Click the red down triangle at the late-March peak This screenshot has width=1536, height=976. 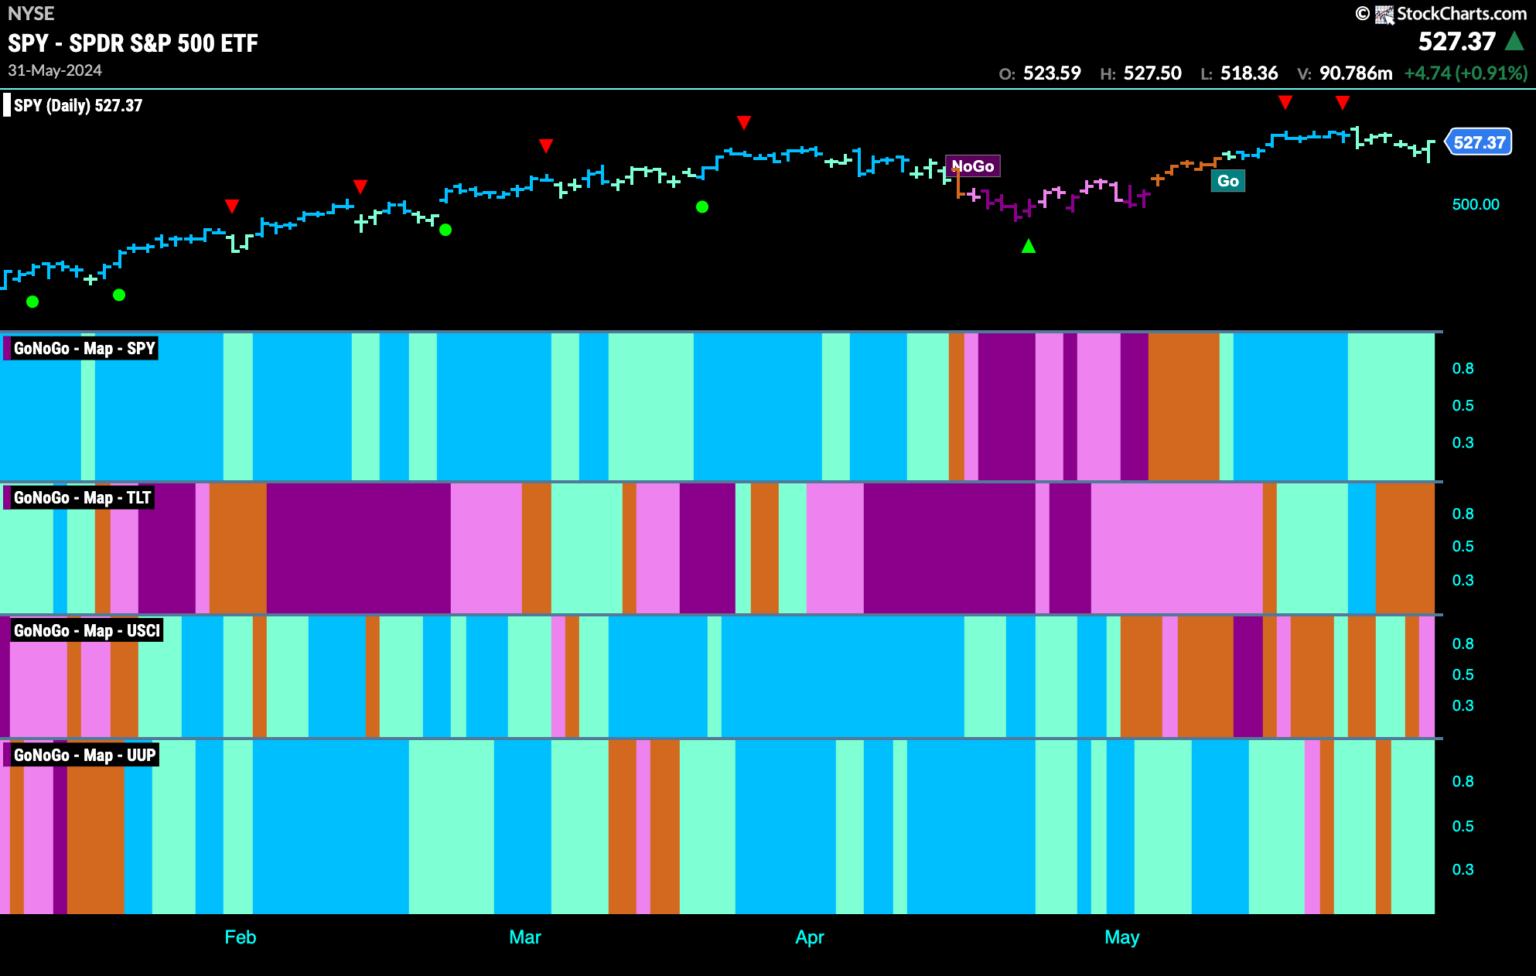(x=744, y=123)
